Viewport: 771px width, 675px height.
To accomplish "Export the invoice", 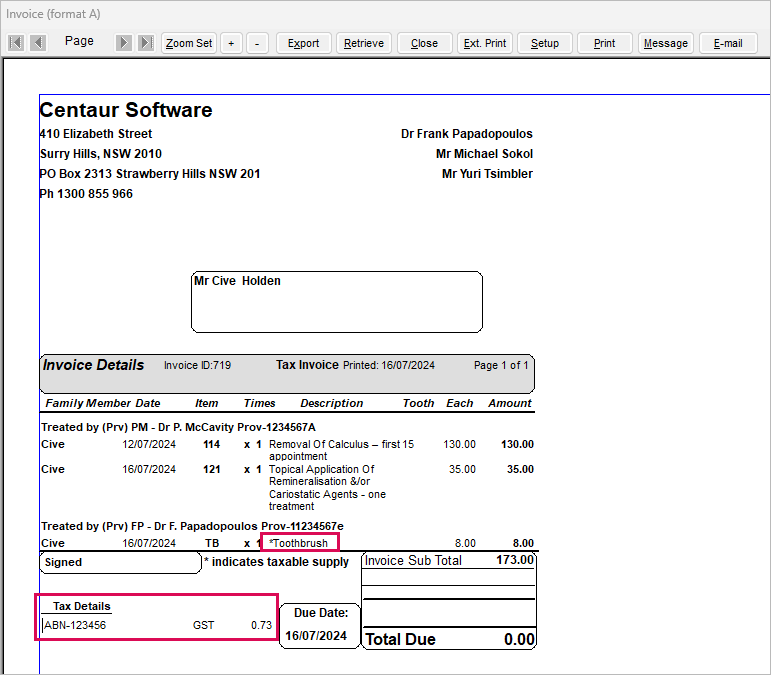I will (x=303, y=43).
